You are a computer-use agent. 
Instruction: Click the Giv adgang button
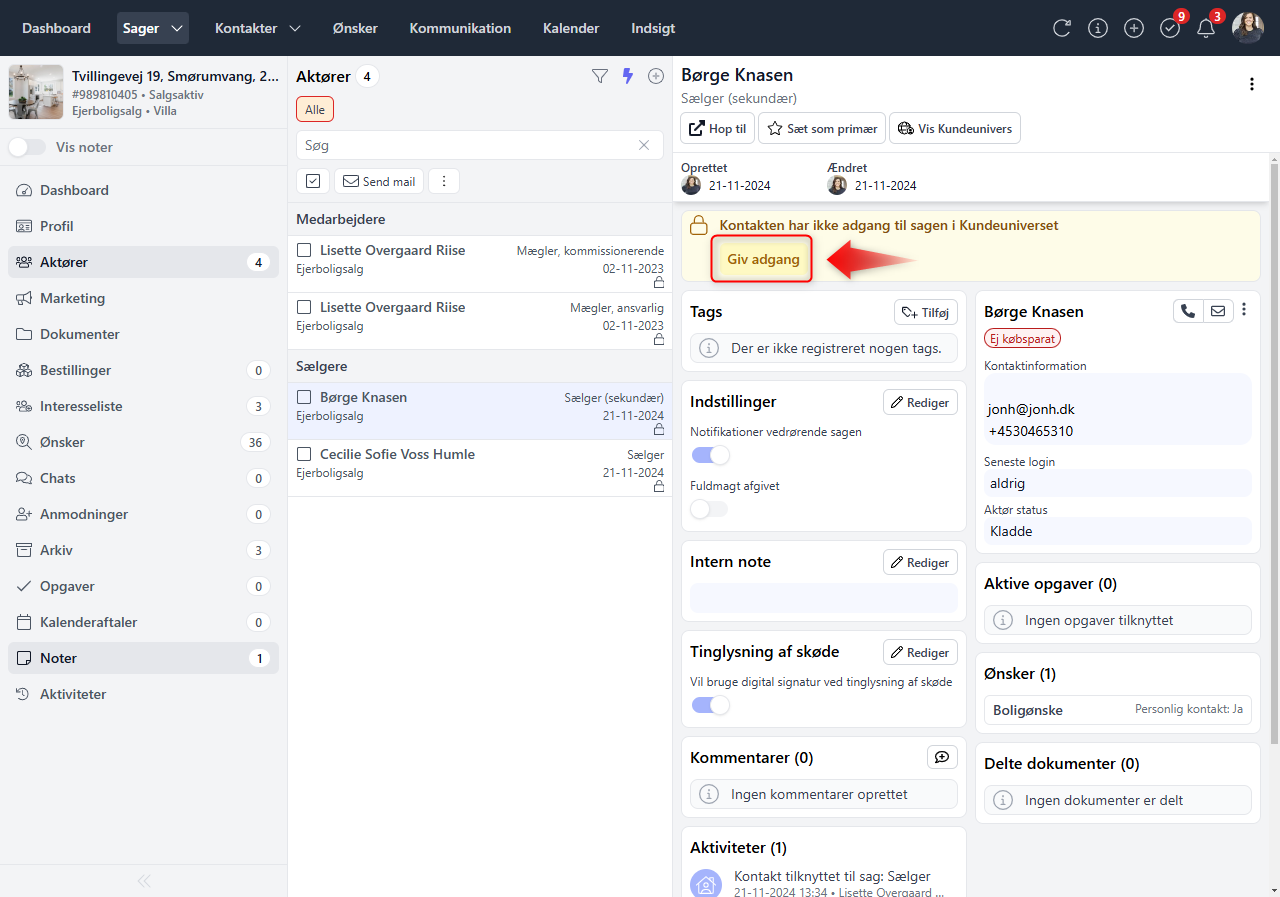click(x=763, y=259)
